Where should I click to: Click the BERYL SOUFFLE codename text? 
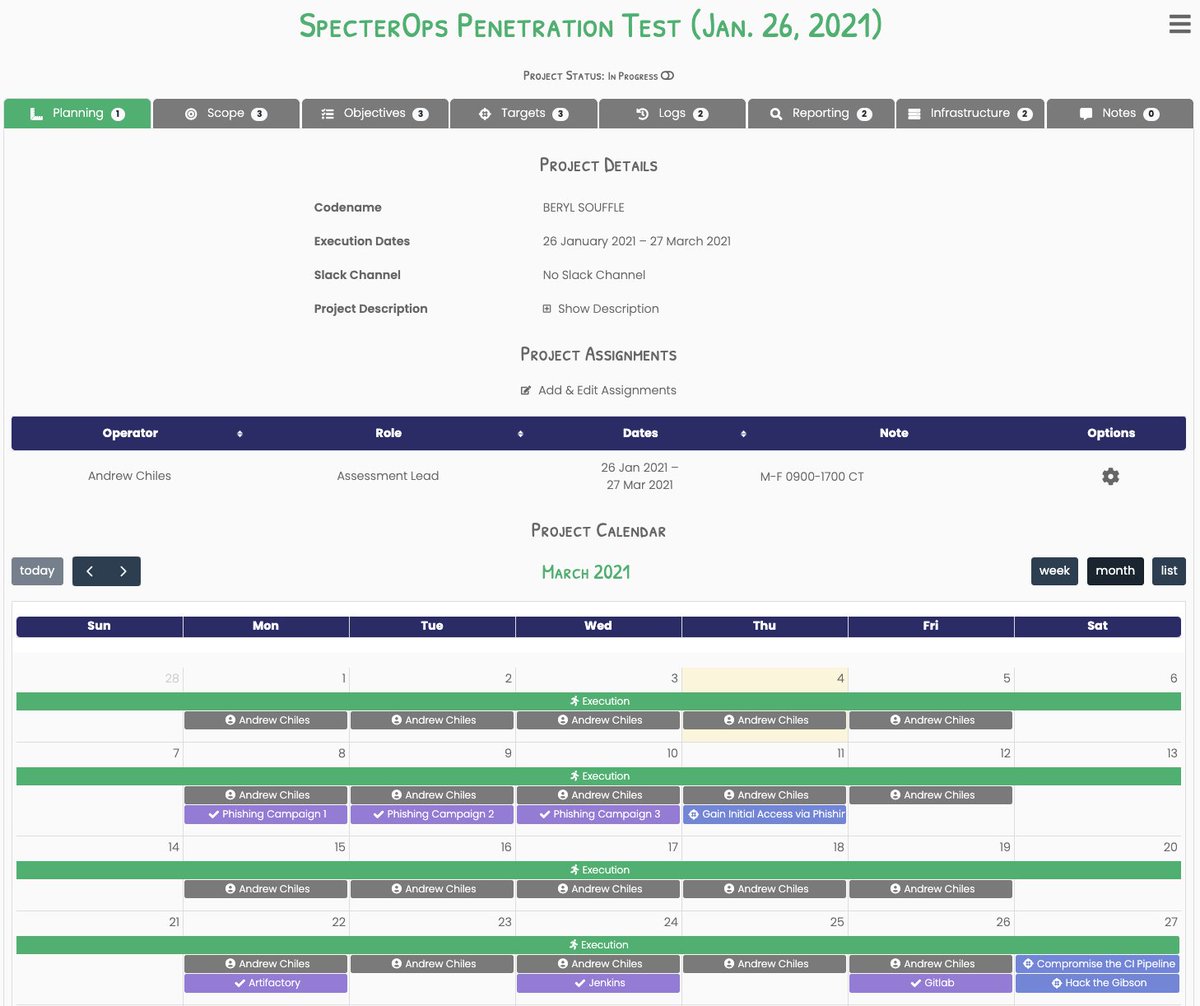583,208
